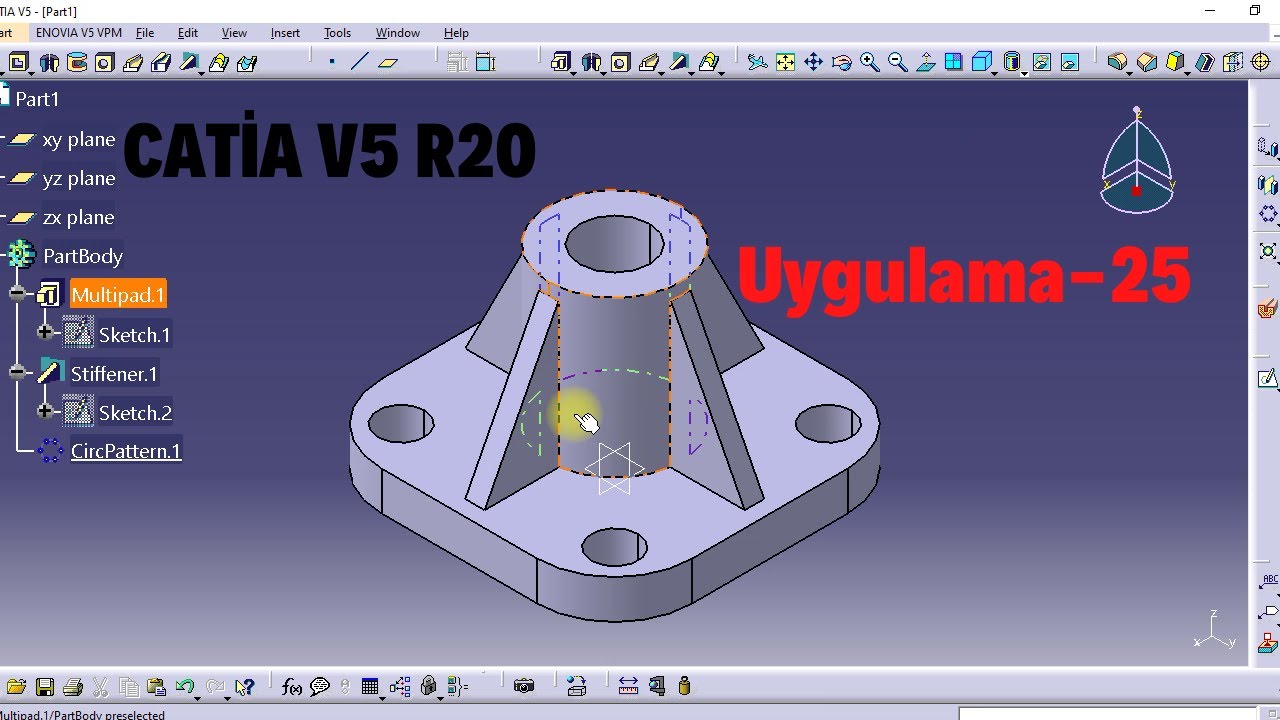The width and height of the screenshot is (1280, 720).
Task: Select PartBody in the specification tree
Action: 82,256
